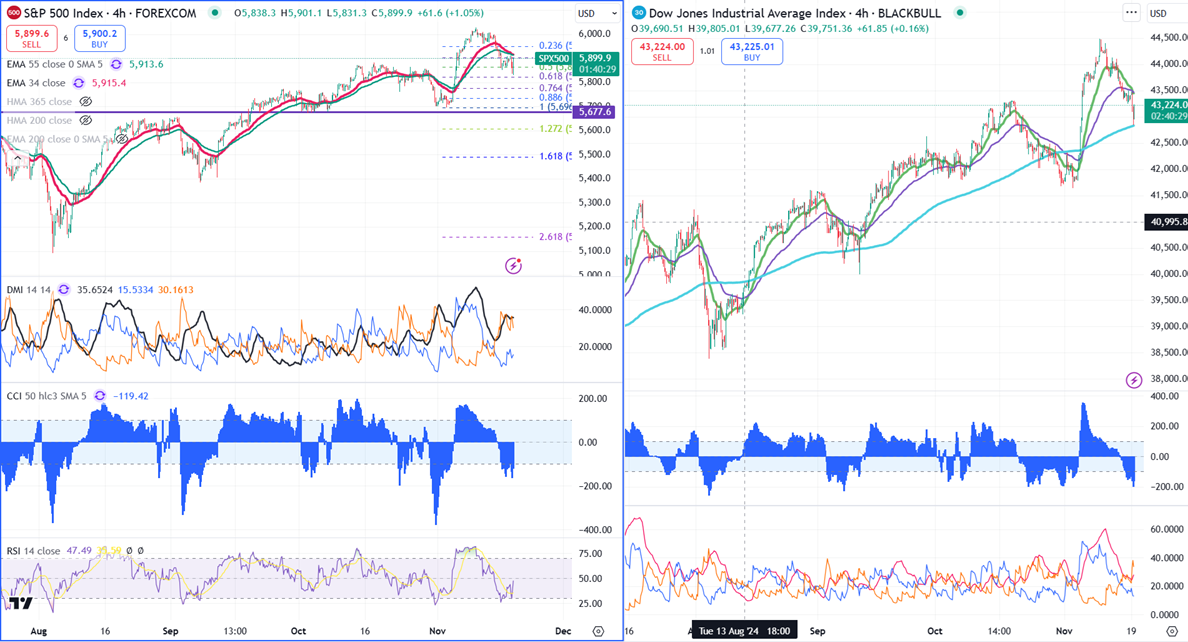Click the Dow Jones symbol logo

tap(639, 13)
